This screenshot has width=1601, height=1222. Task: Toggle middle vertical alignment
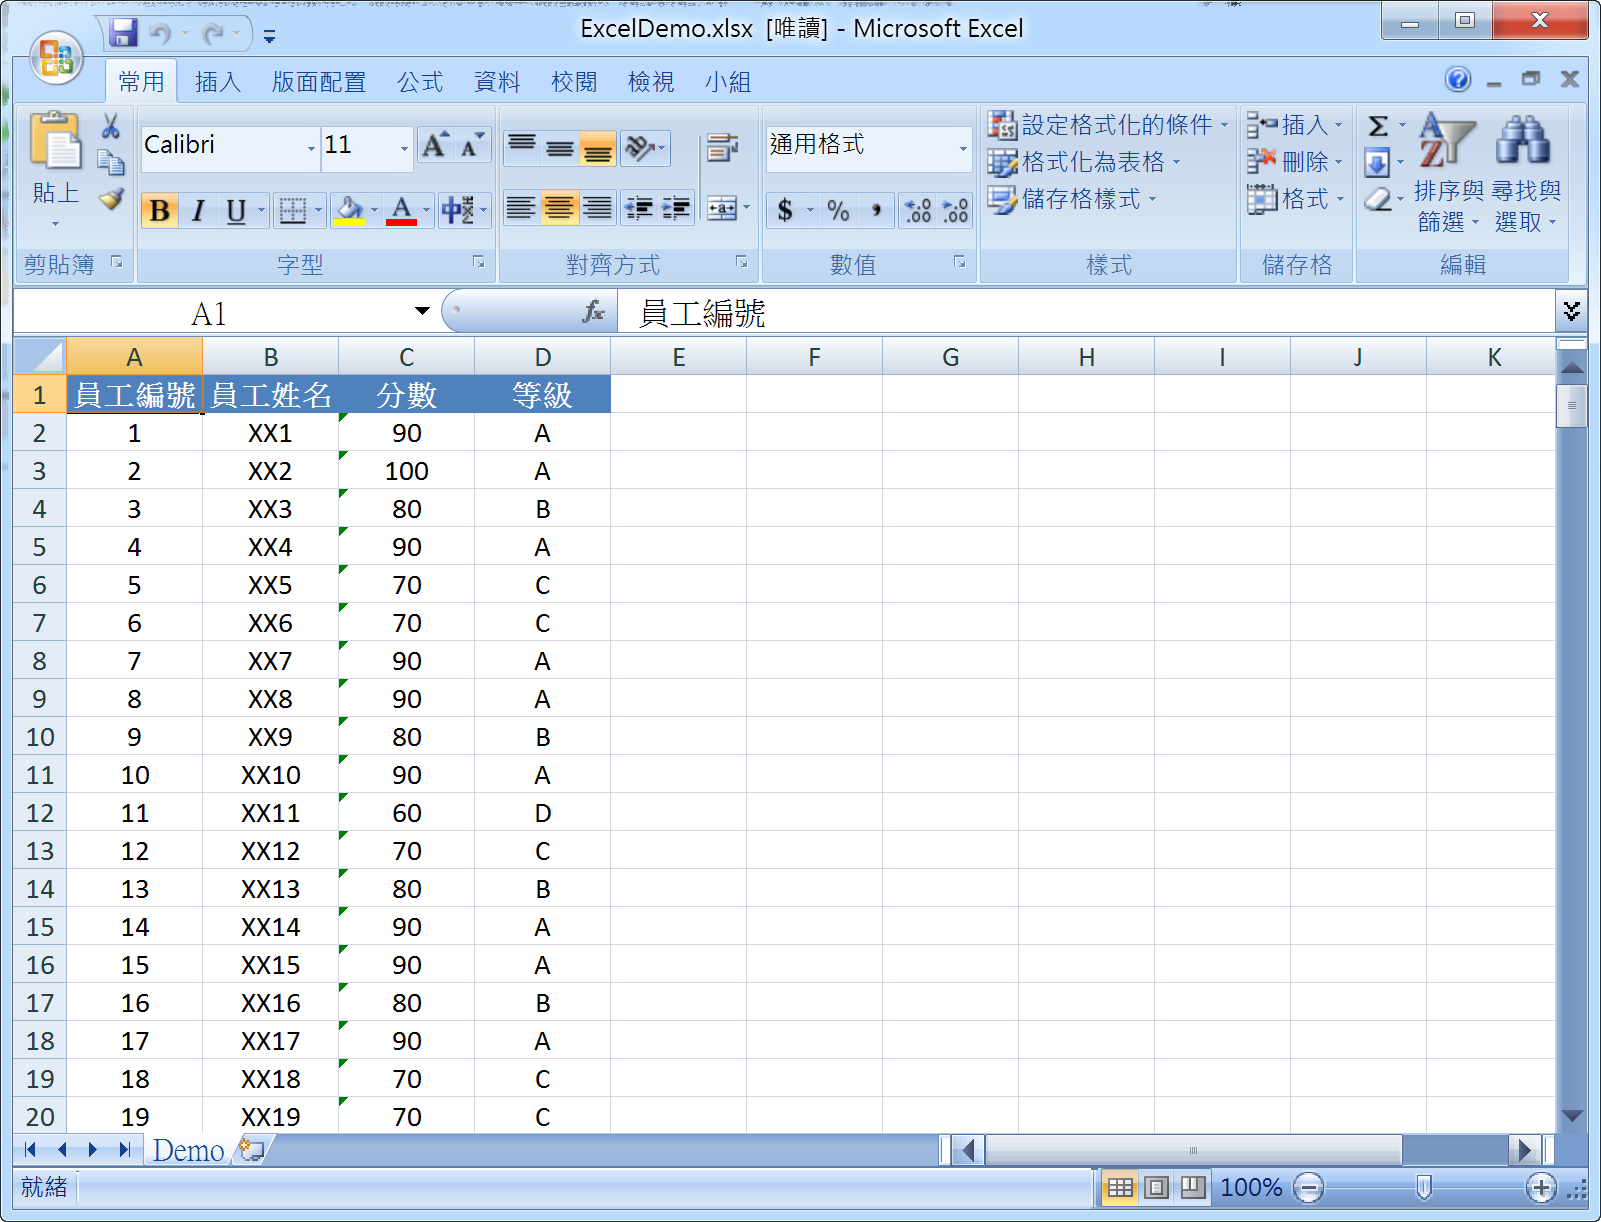click(559, 149)
